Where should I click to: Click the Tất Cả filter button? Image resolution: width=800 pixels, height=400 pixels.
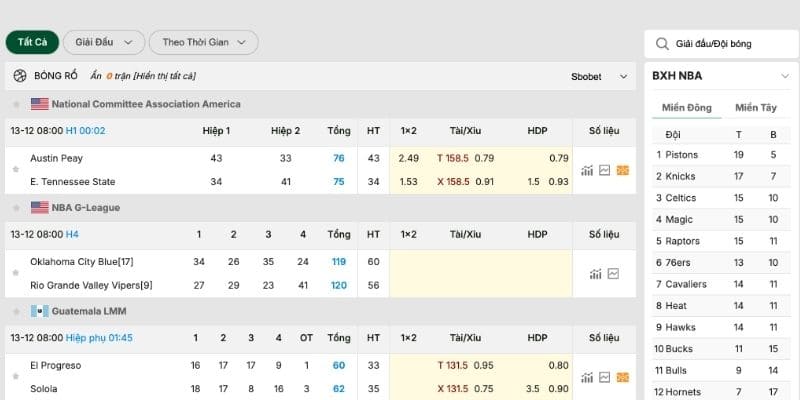click(32, 42)
